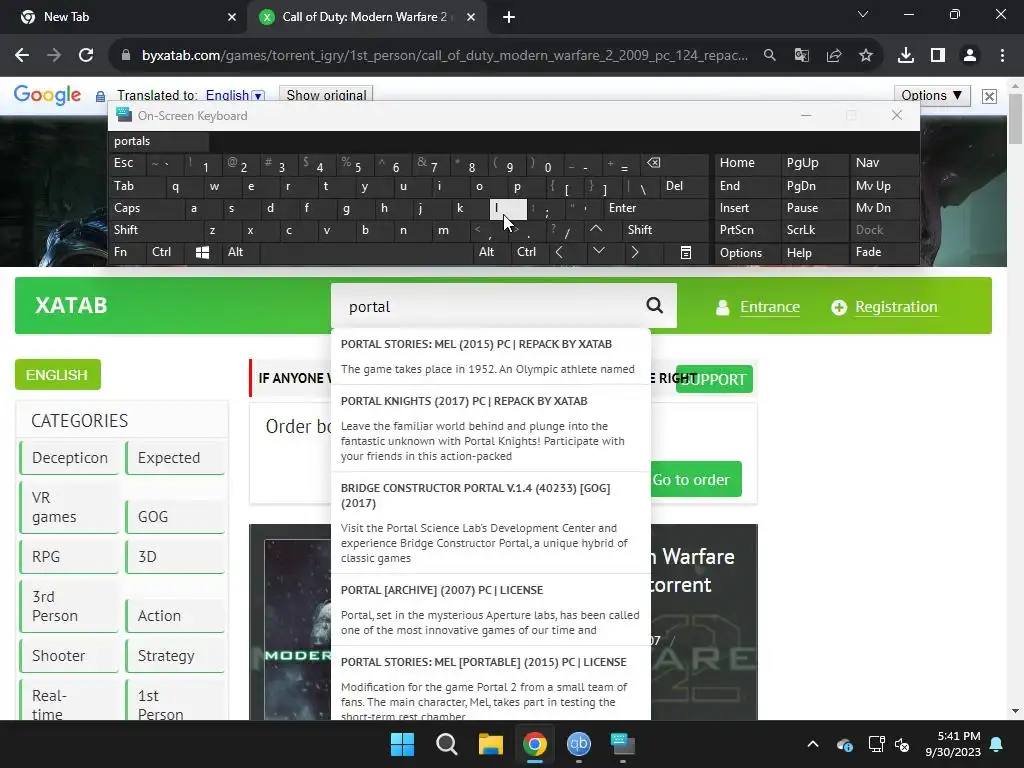This screenshot has height=768, width=1024.
Task: Toggle the right Shift key on On-Screen Keyboard
Action: pos(664,230)
